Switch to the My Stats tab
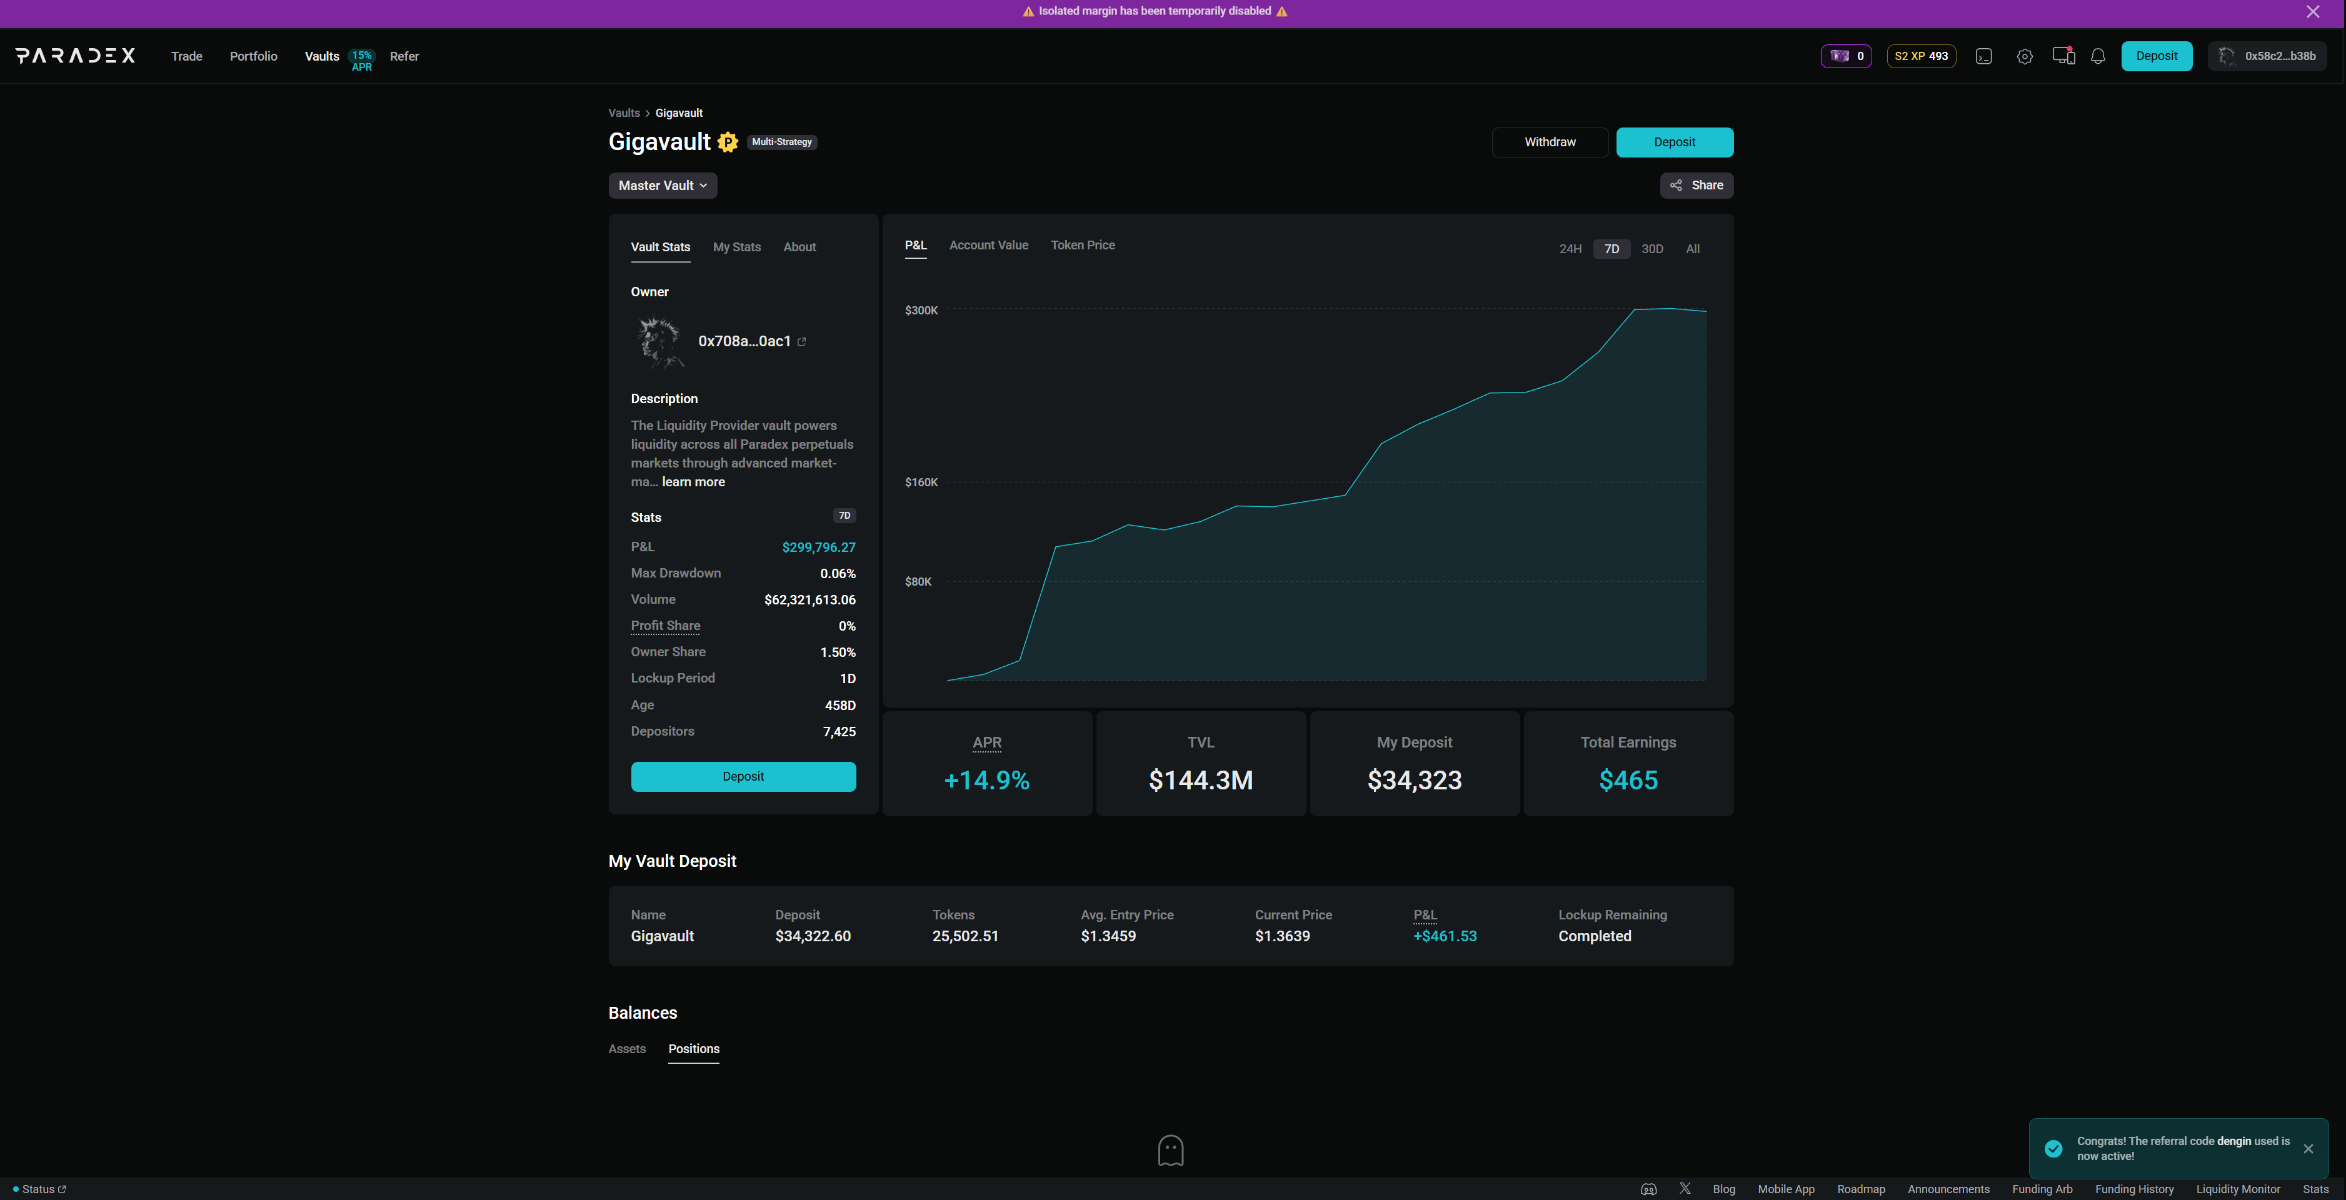This screenshot has height=1200, width=2346. [x=736, y=247]
